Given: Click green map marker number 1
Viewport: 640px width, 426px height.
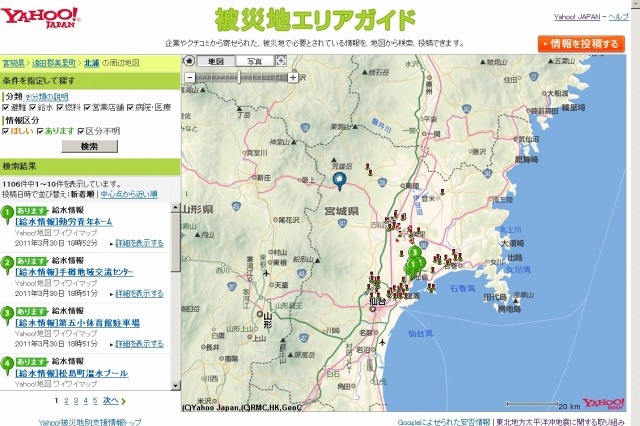Looking at the screenshot, I should point(413,265).
